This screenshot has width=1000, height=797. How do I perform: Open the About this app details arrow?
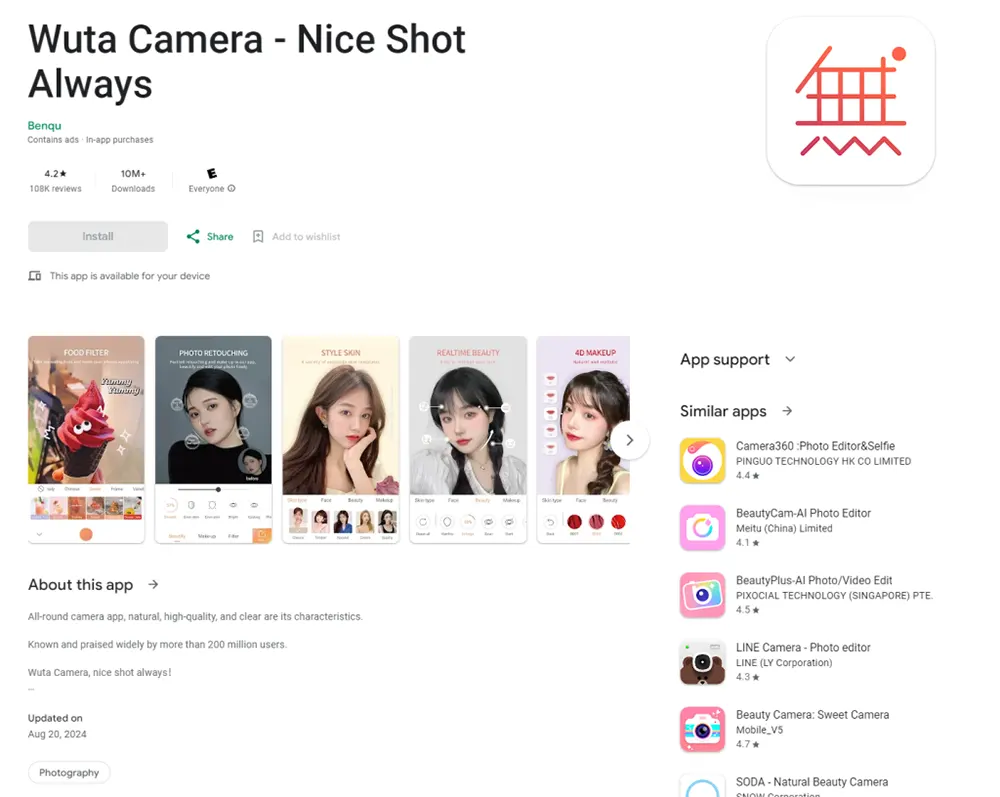152,585
